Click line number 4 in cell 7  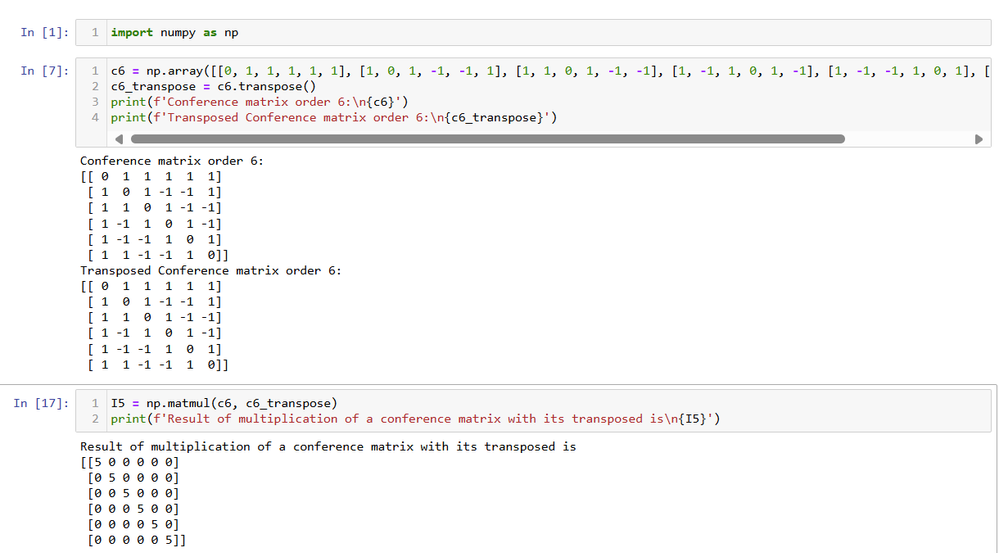click(x=95, y=117)
